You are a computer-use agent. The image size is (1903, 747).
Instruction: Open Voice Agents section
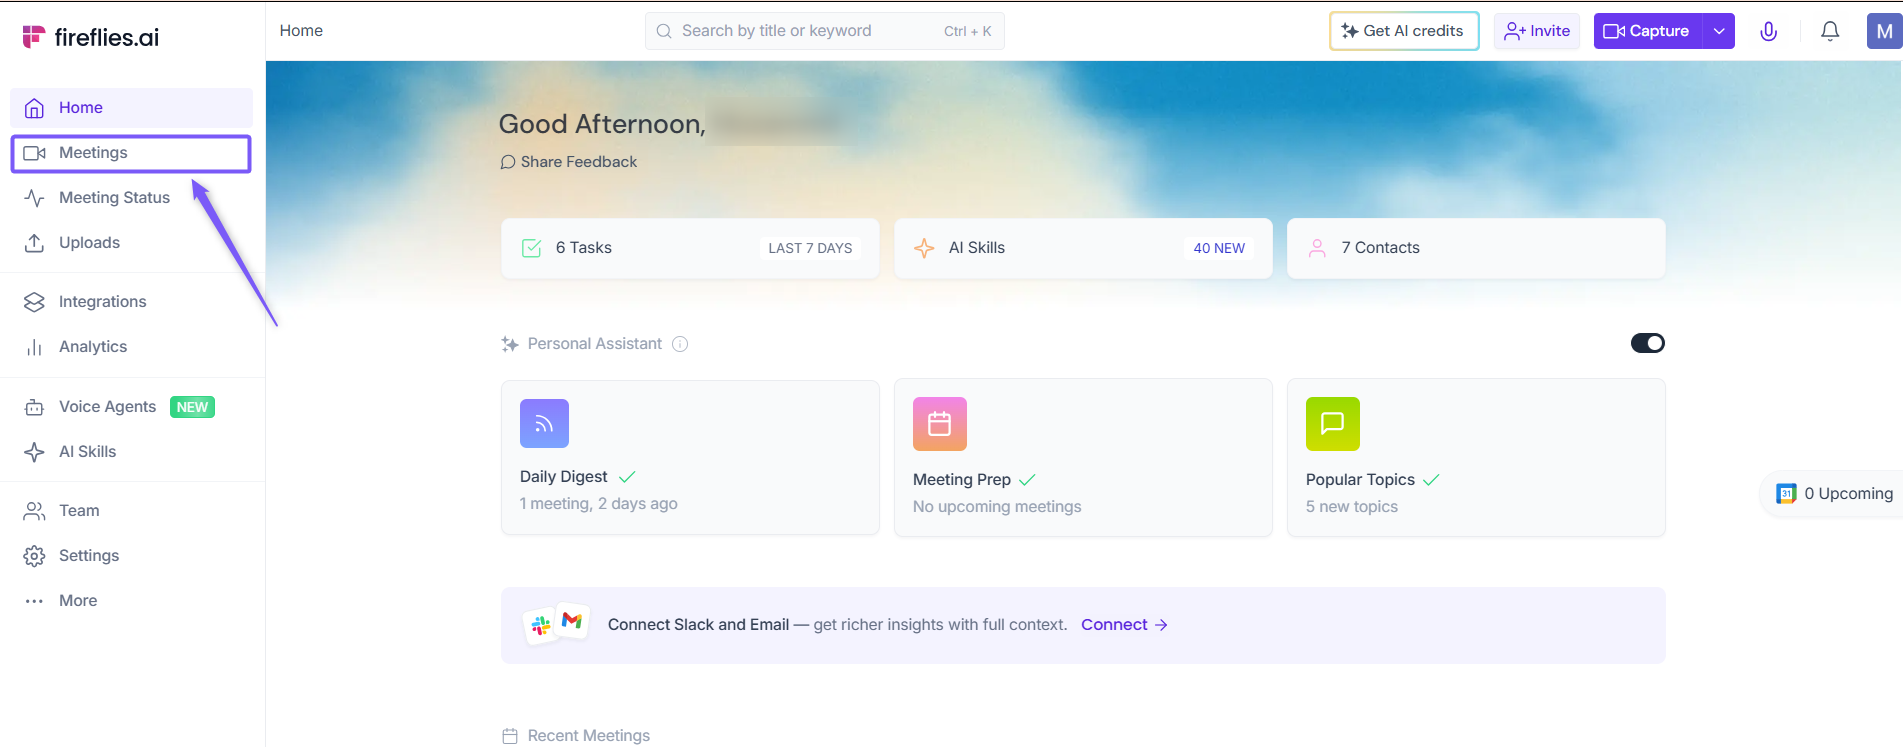(x=131, y=407)
